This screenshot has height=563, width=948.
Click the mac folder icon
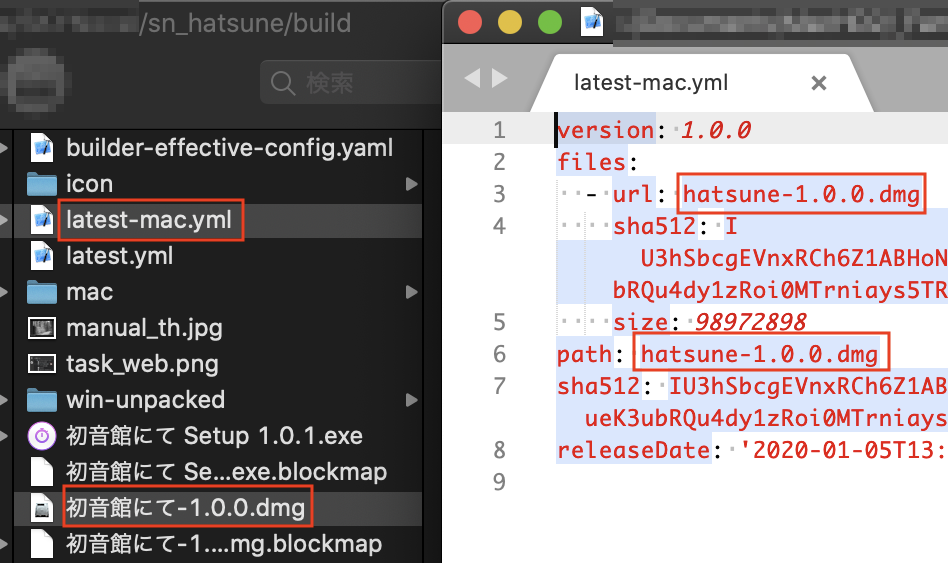[42, 292]
